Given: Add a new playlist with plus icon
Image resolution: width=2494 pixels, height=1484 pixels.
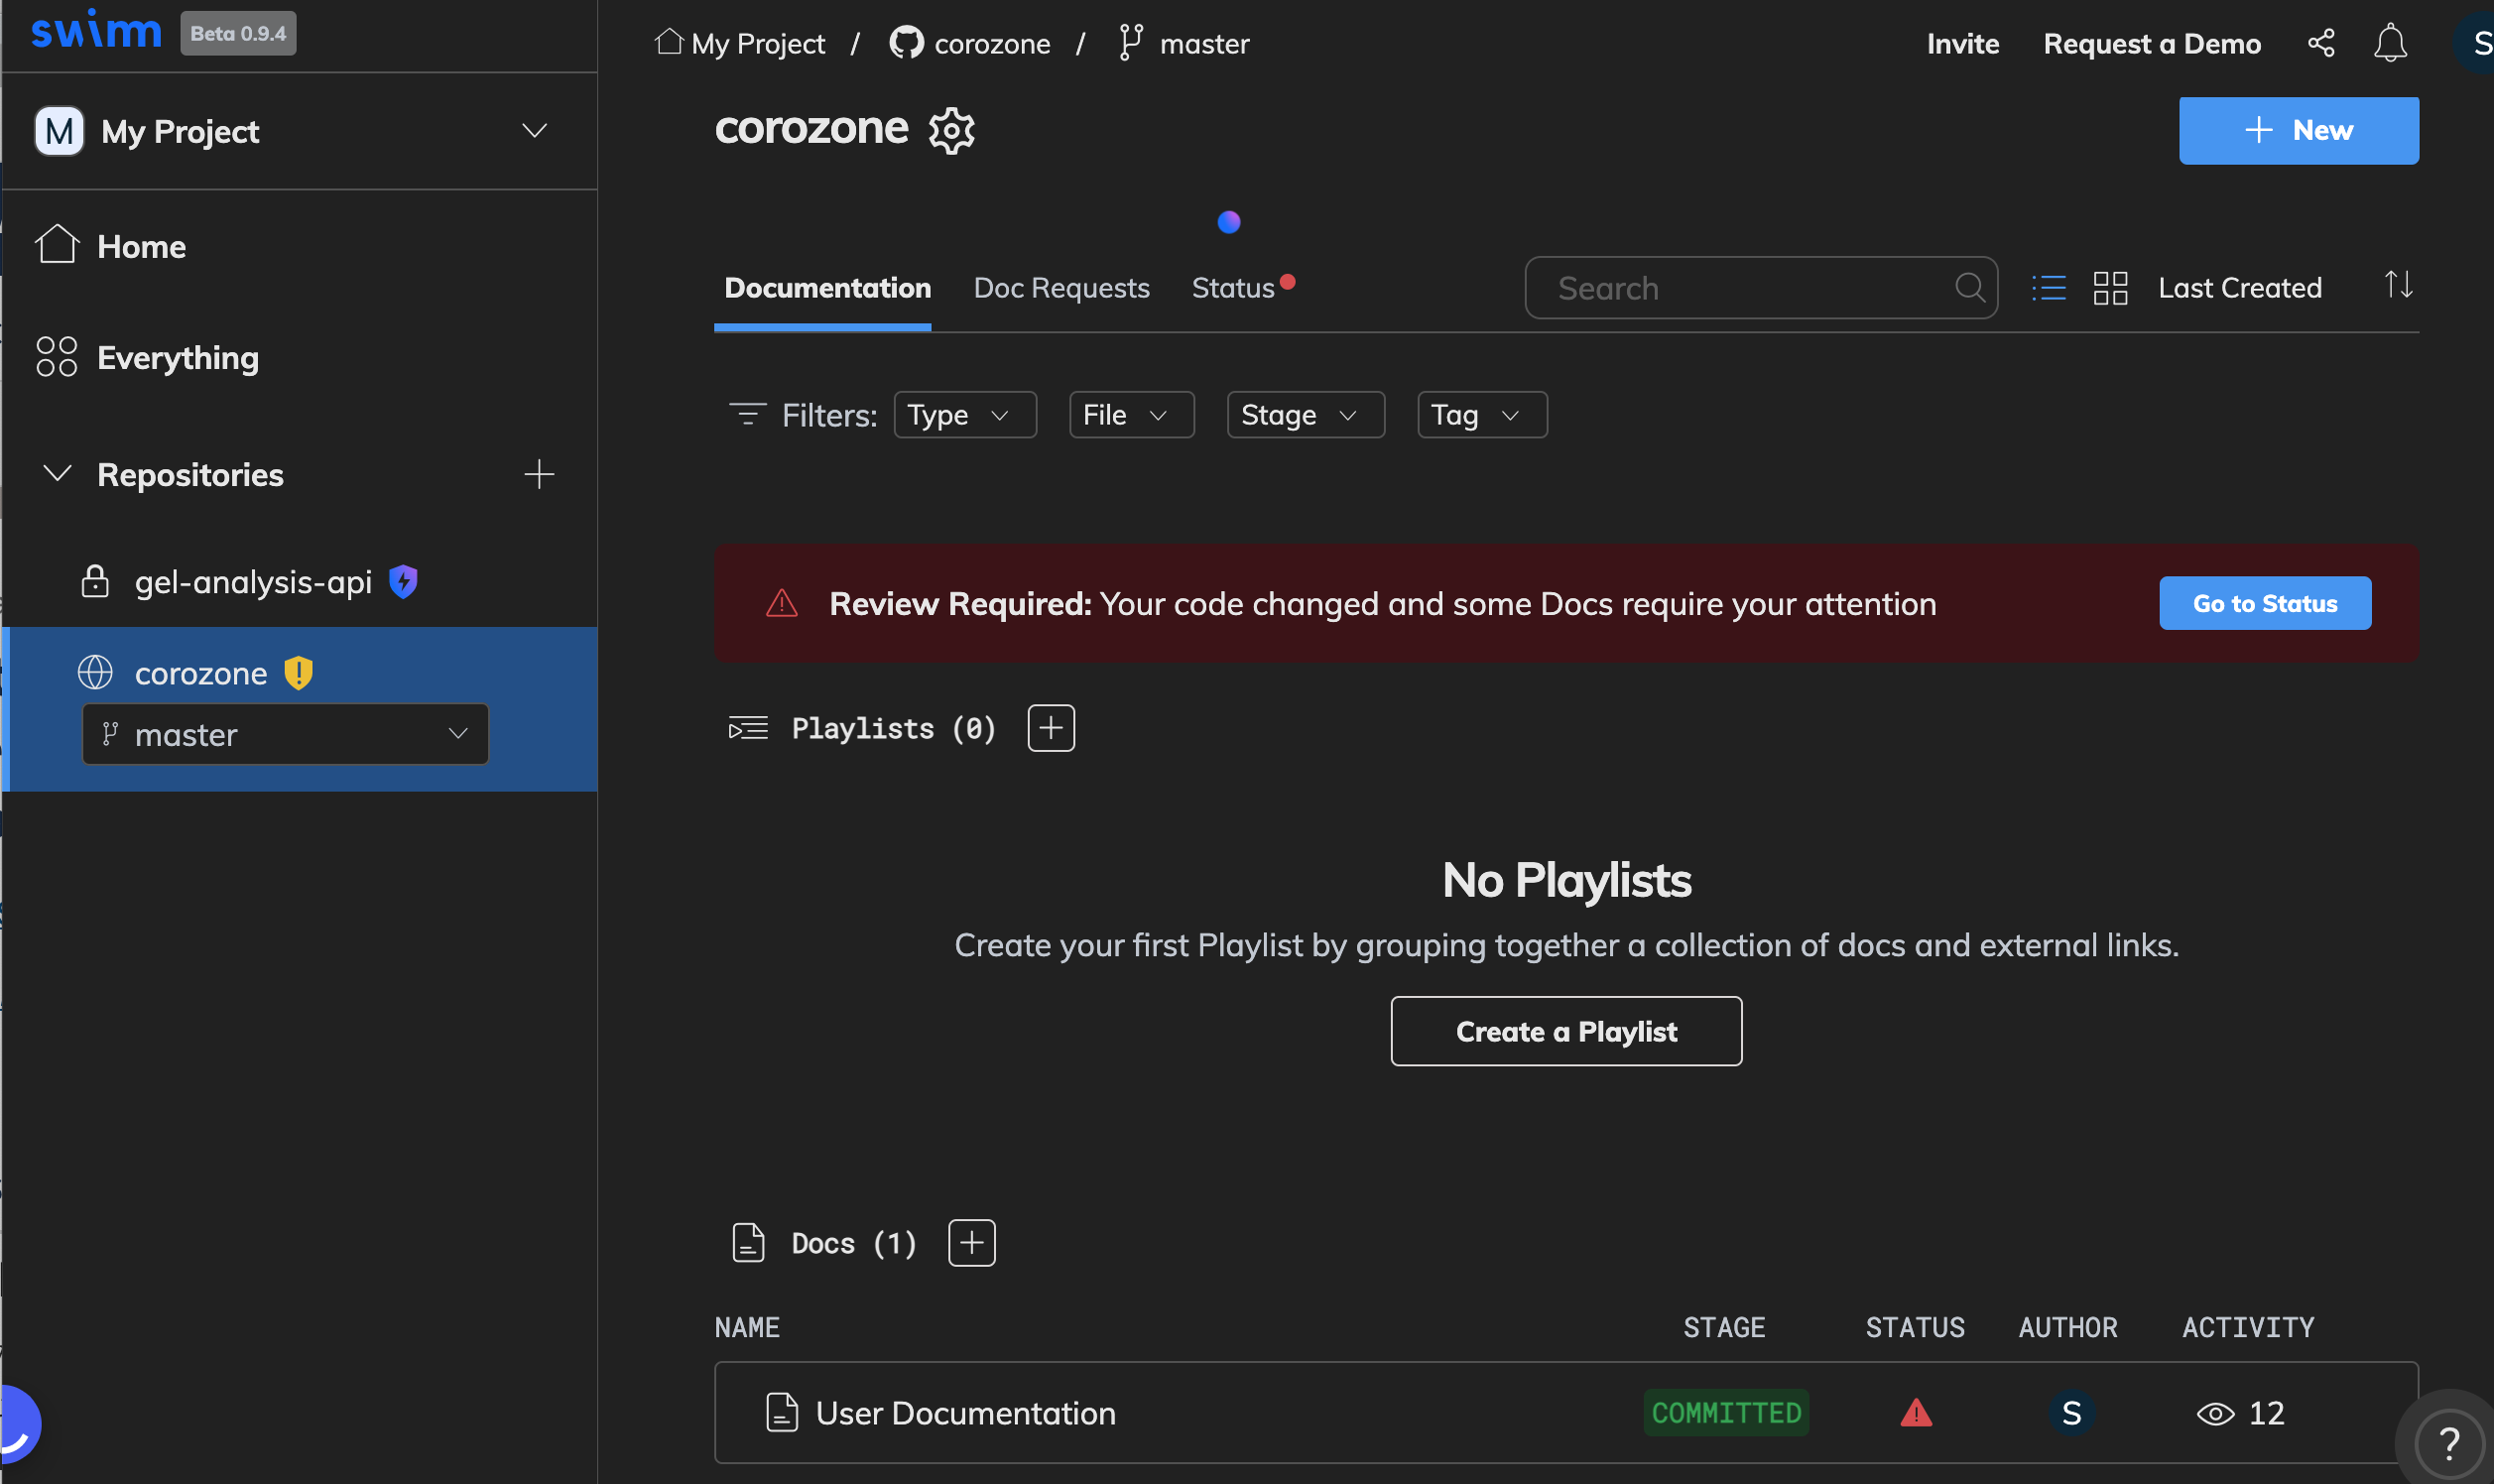Looking at the screenshot, I should [1051, 728].
